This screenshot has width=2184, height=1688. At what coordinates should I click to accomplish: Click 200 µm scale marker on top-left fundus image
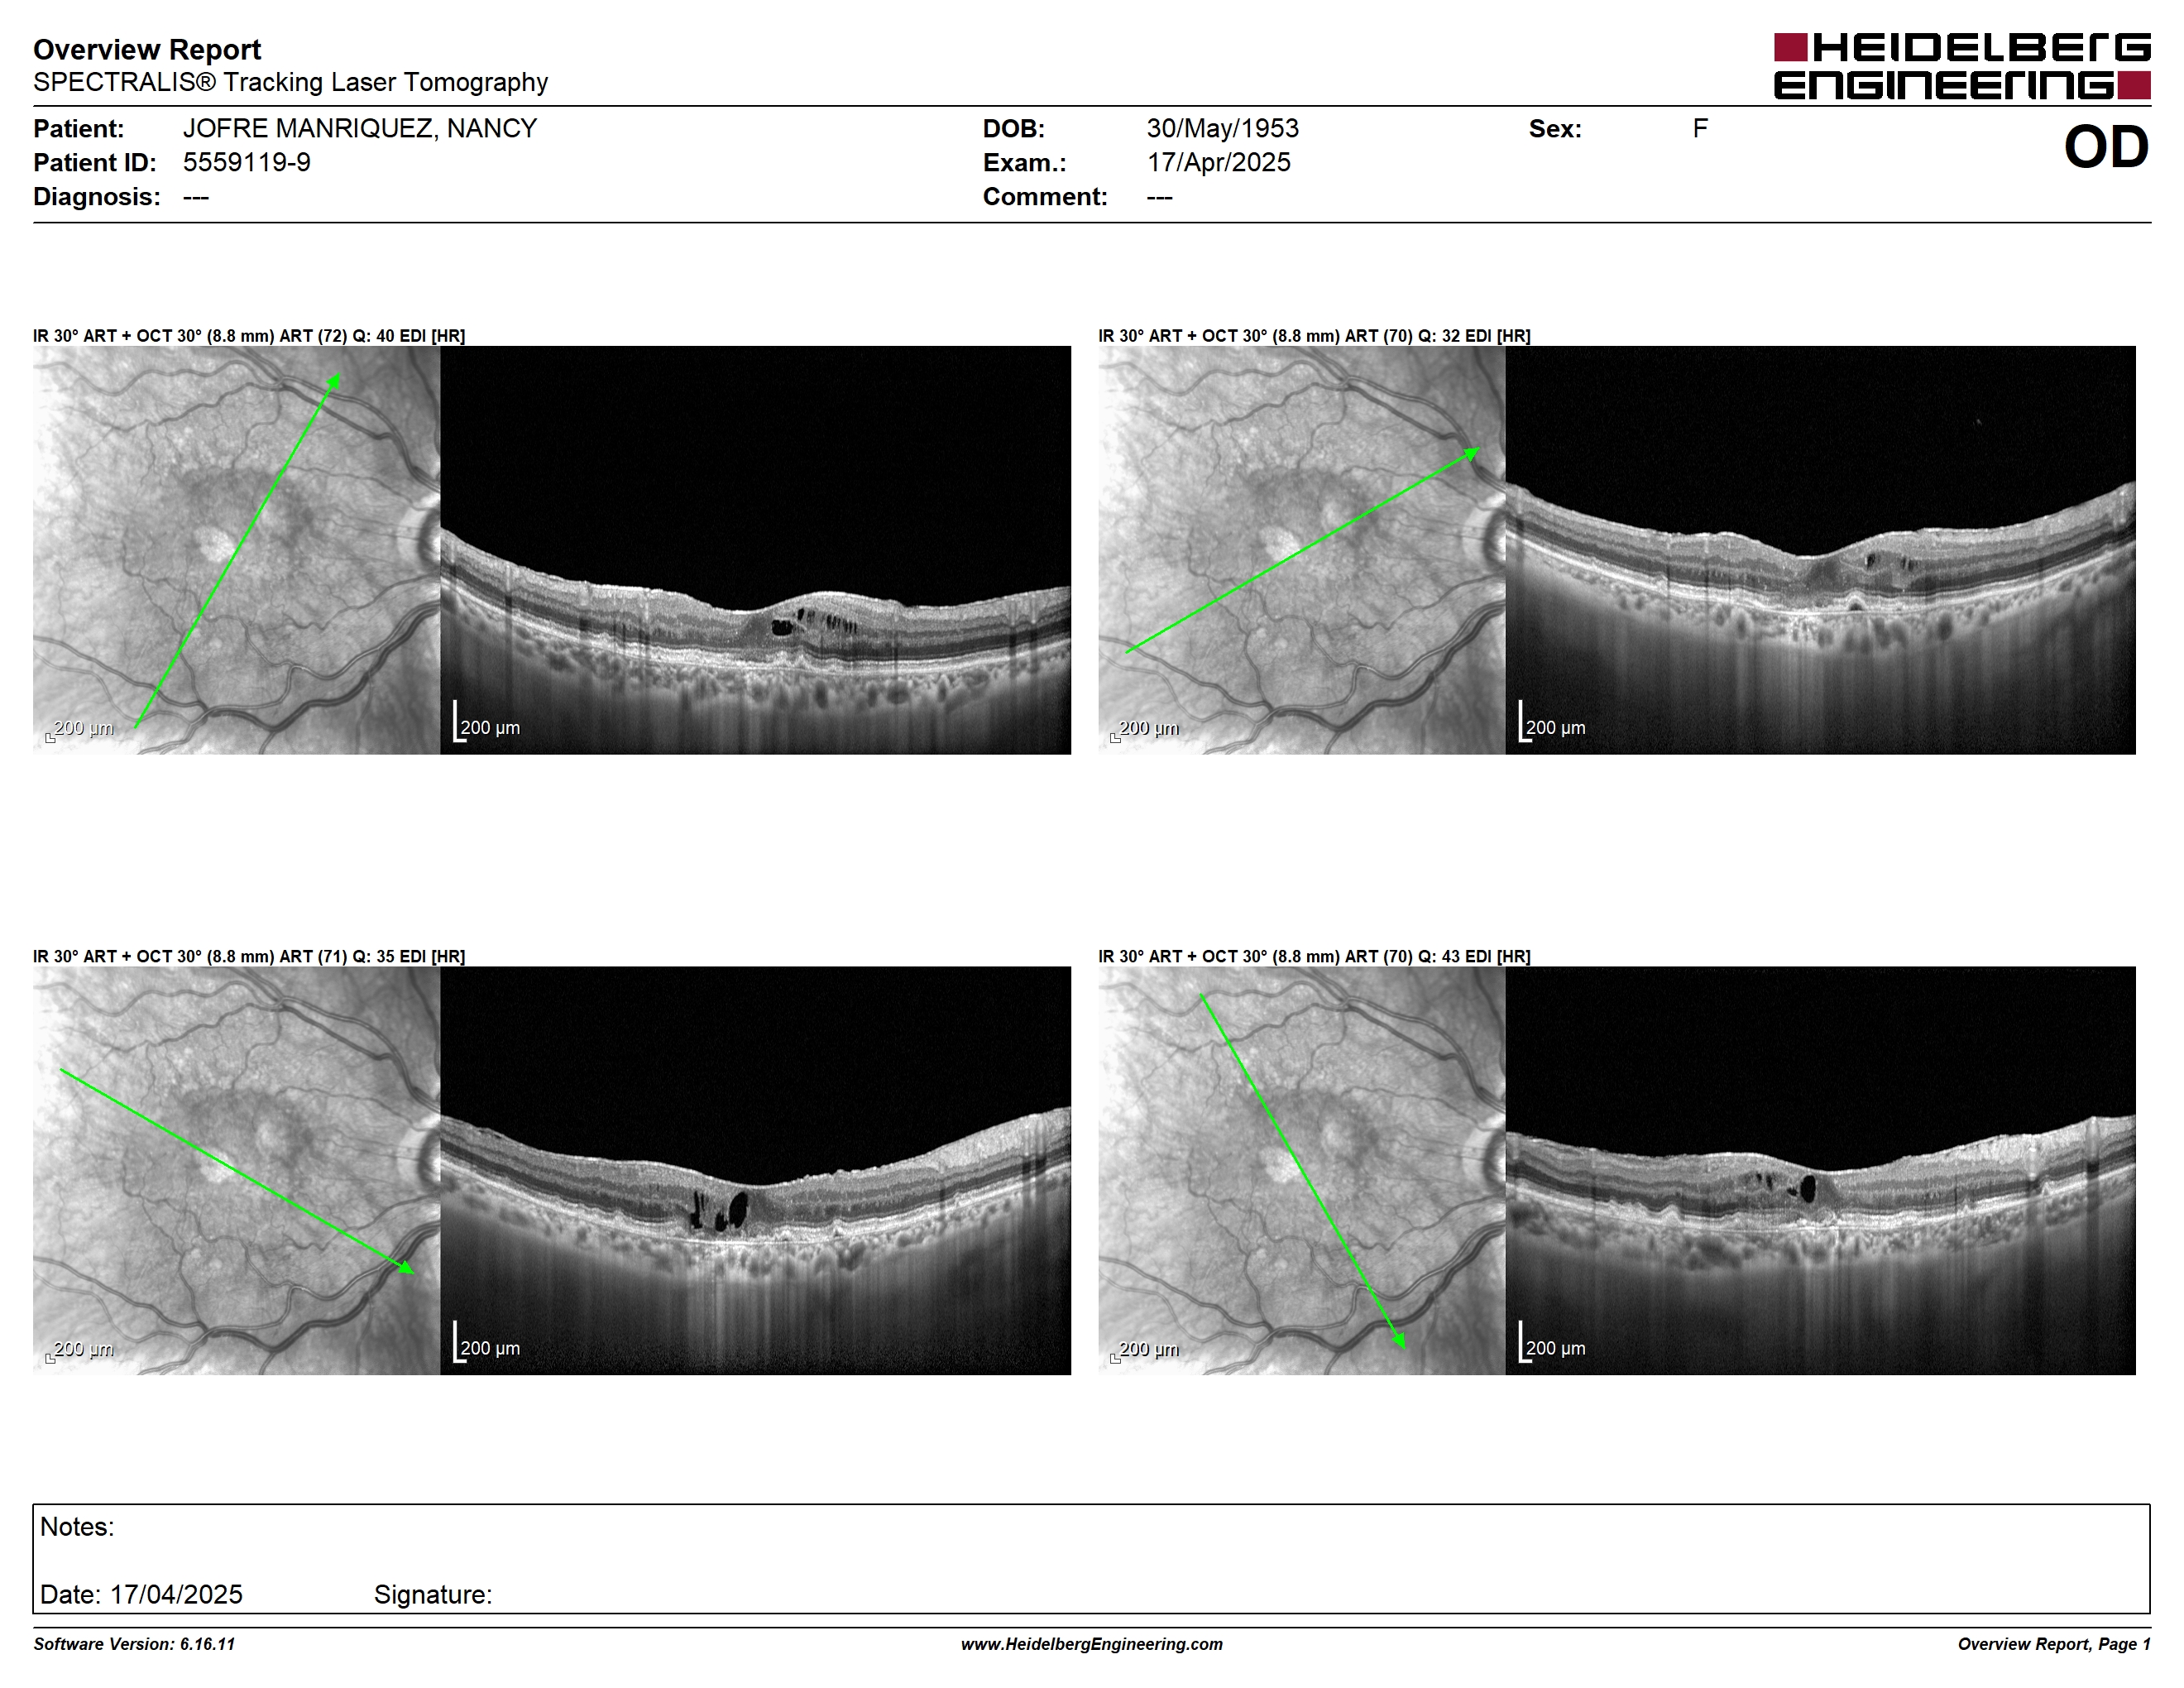point(80,730)
